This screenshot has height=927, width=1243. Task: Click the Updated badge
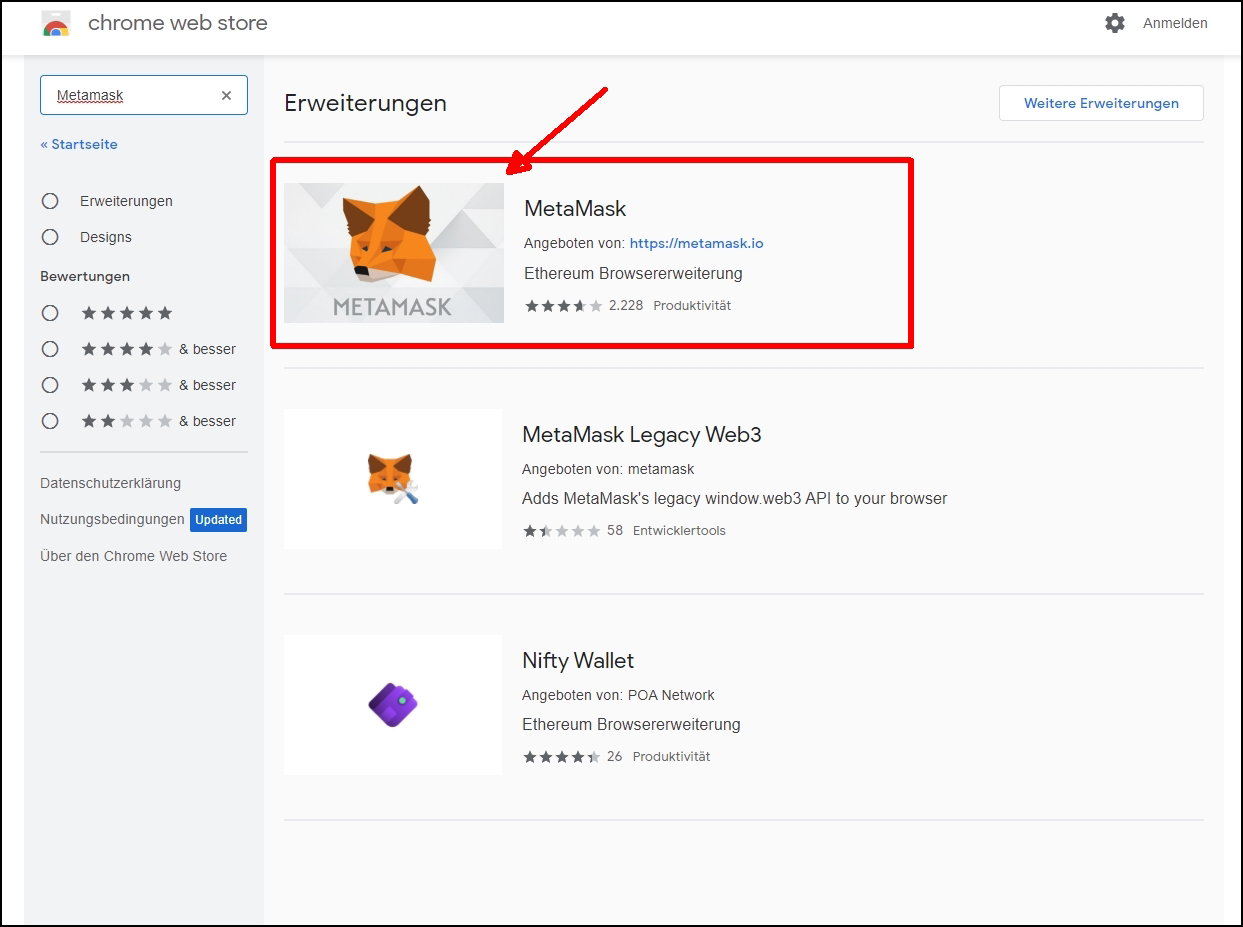coord(218,520)
